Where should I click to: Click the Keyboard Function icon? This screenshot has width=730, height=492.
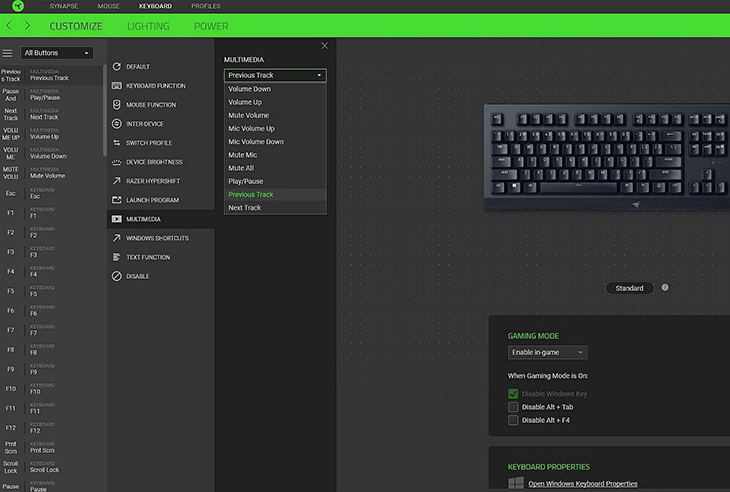click(x=116, y=86)
